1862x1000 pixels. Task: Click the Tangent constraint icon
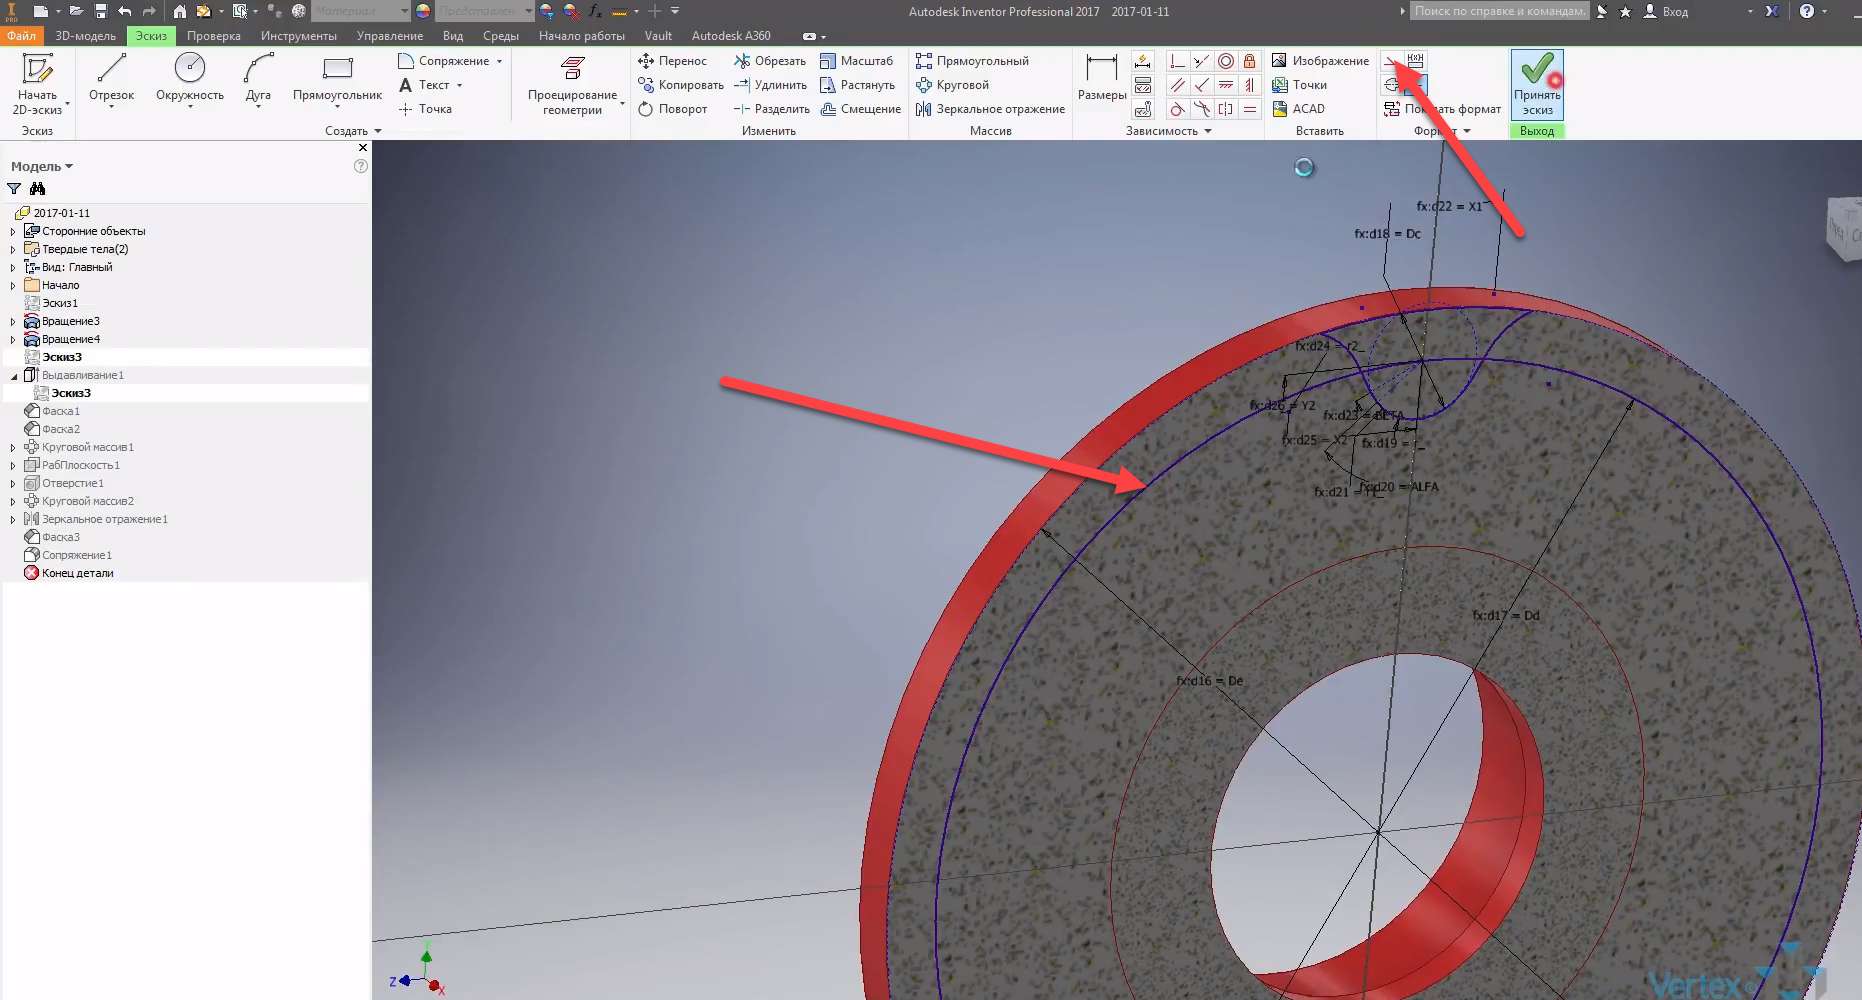[x=1178, y=109]
